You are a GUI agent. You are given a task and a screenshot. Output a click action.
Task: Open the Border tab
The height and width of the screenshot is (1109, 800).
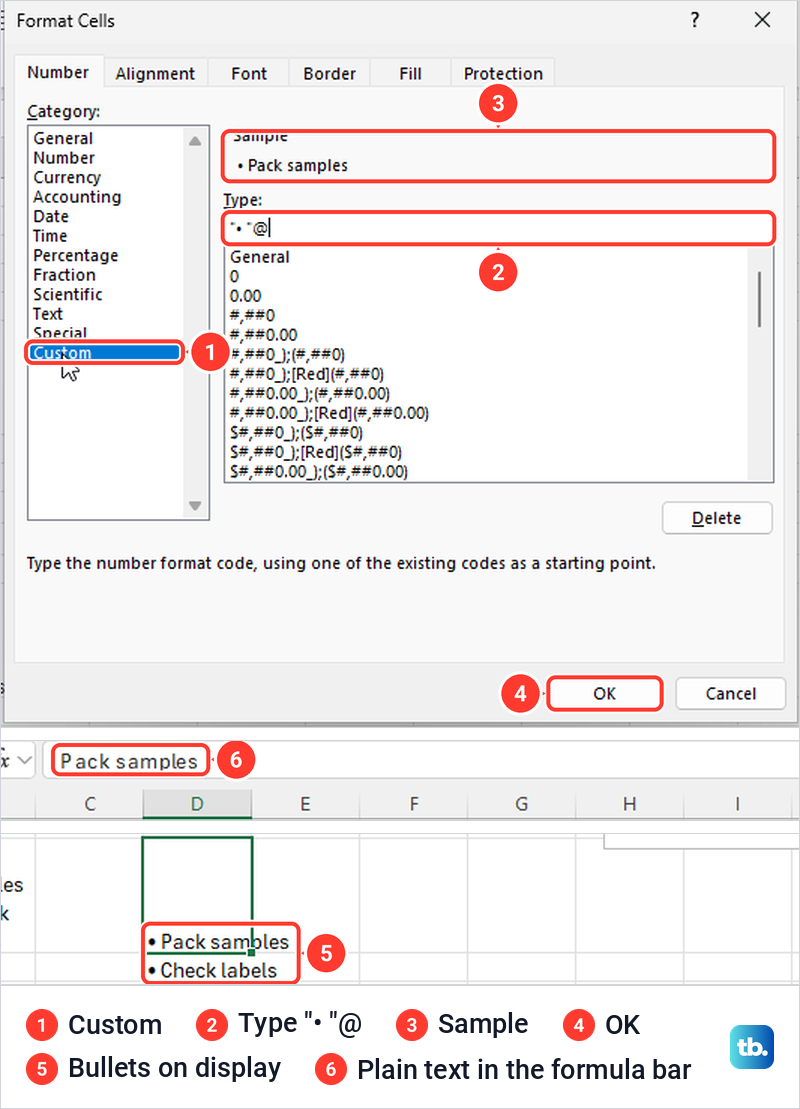tap(329, 74)
